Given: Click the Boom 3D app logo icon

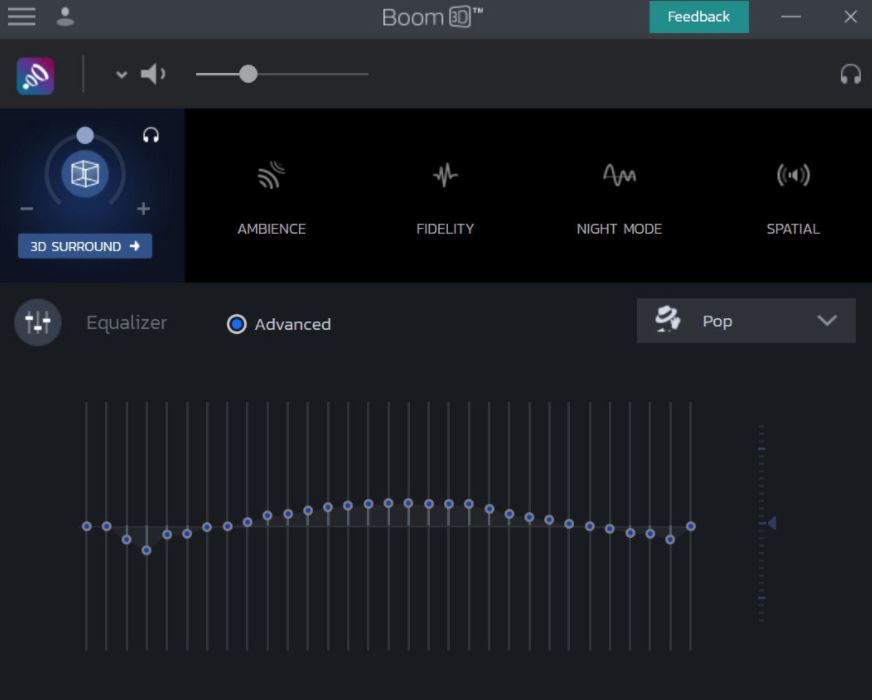Looking at the screenshot, I should point(35,75).
